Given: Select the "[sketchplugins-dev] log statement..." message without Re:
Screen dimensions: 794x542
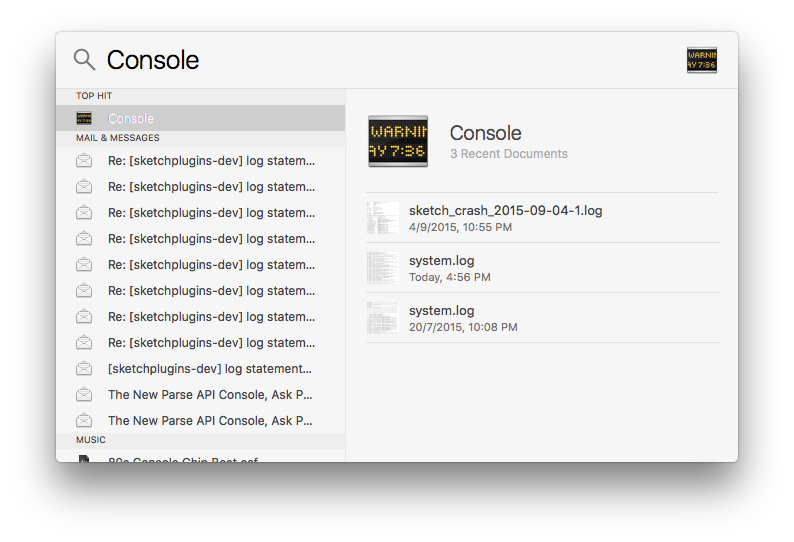Looking at the screenshot, I should 201,368.
